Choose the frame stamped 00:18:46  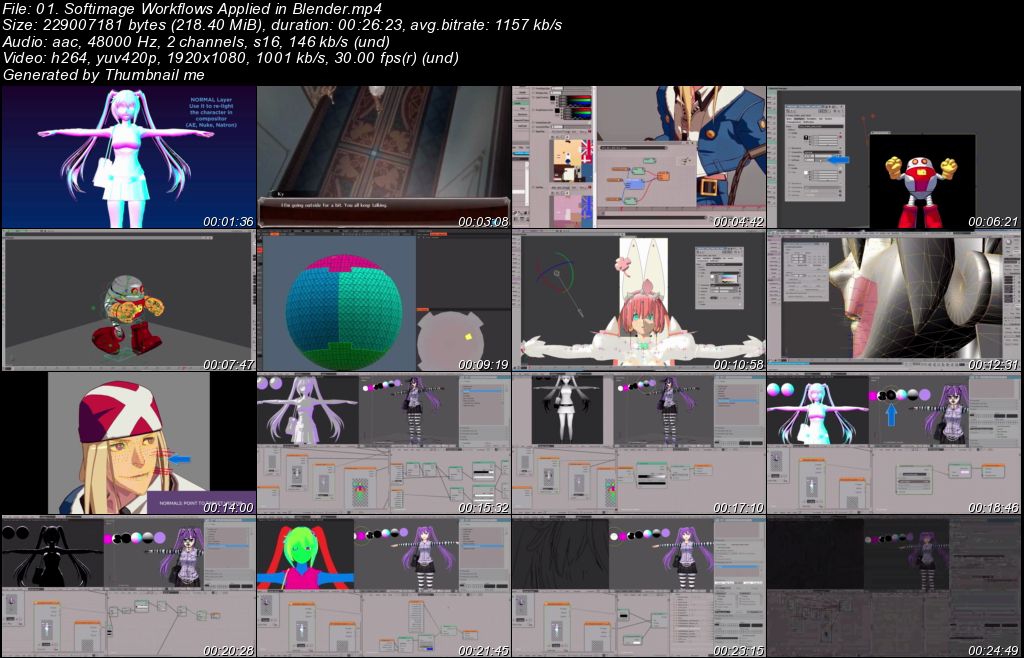click(x=894, y=443)
